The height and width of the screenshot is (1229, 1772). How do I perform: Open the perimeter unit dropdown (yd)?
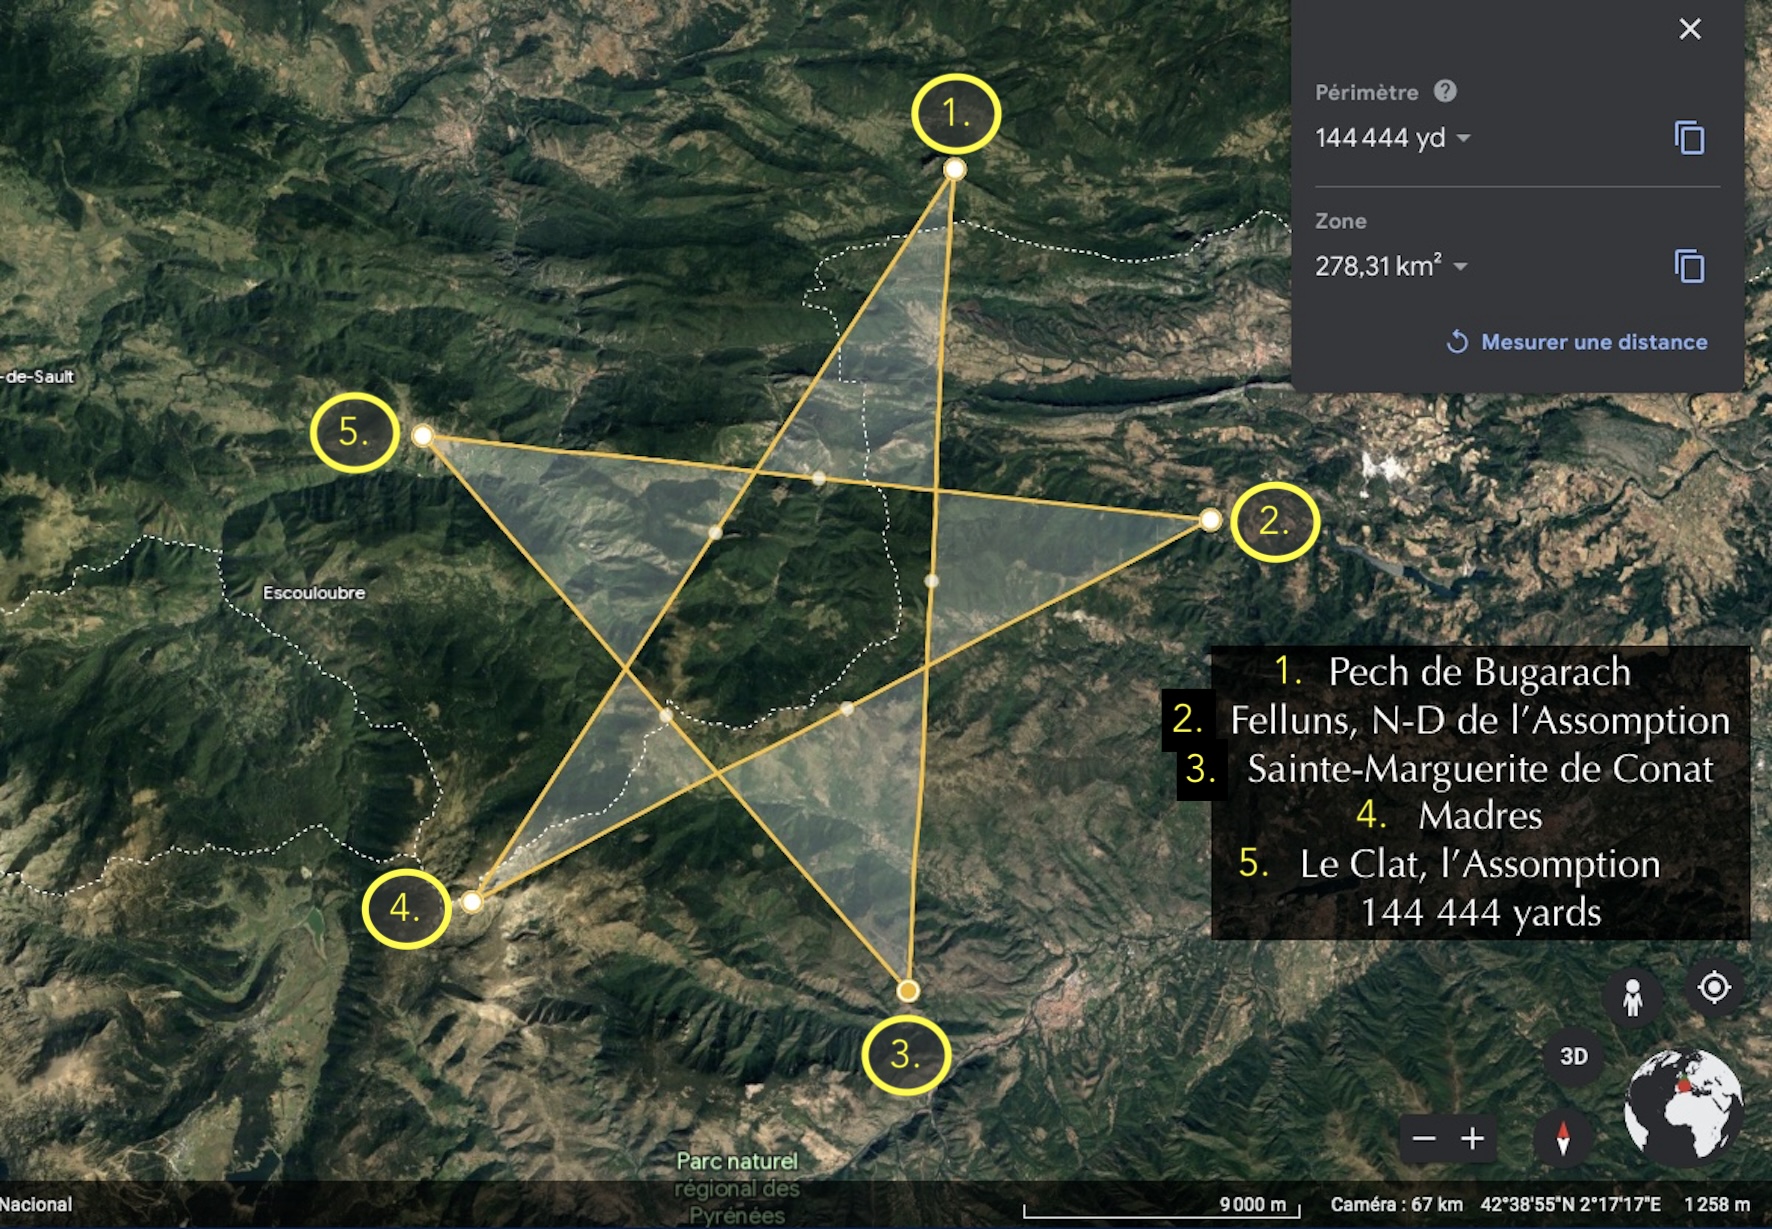coord(1463,138)
